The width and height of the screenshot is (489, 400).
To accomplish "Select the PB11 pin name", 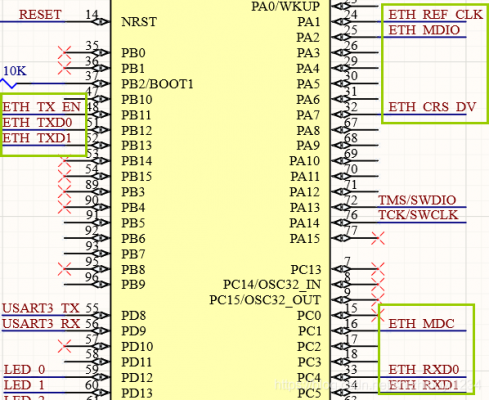I will pos(136,115).
